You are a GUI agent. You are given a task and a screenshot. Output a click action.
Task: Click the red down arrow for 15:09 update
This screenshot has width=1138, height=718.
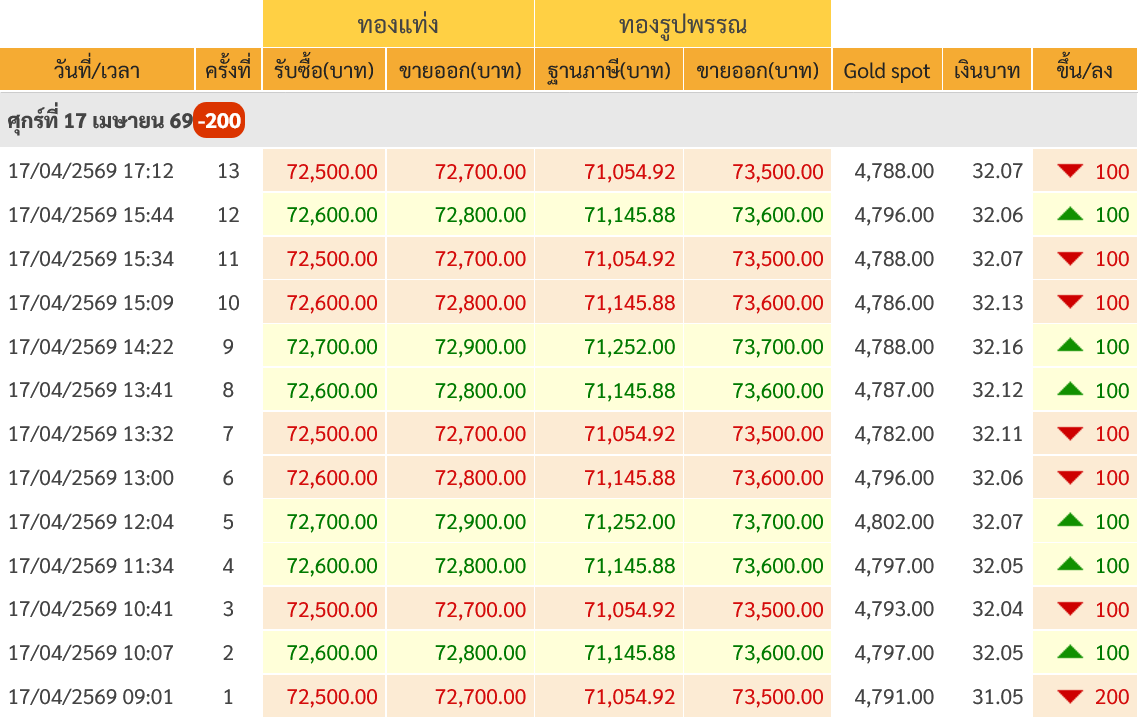tap(1070, 302)
